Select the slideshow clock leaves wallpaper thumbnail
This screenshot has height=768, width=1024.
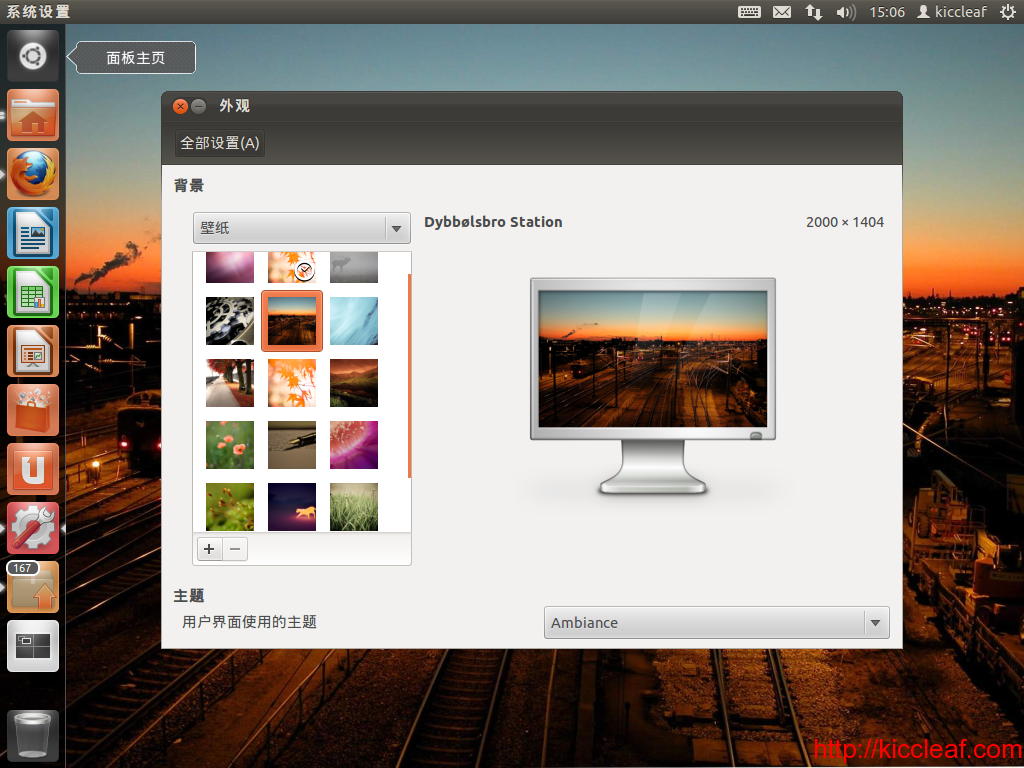tap(292, 268)
